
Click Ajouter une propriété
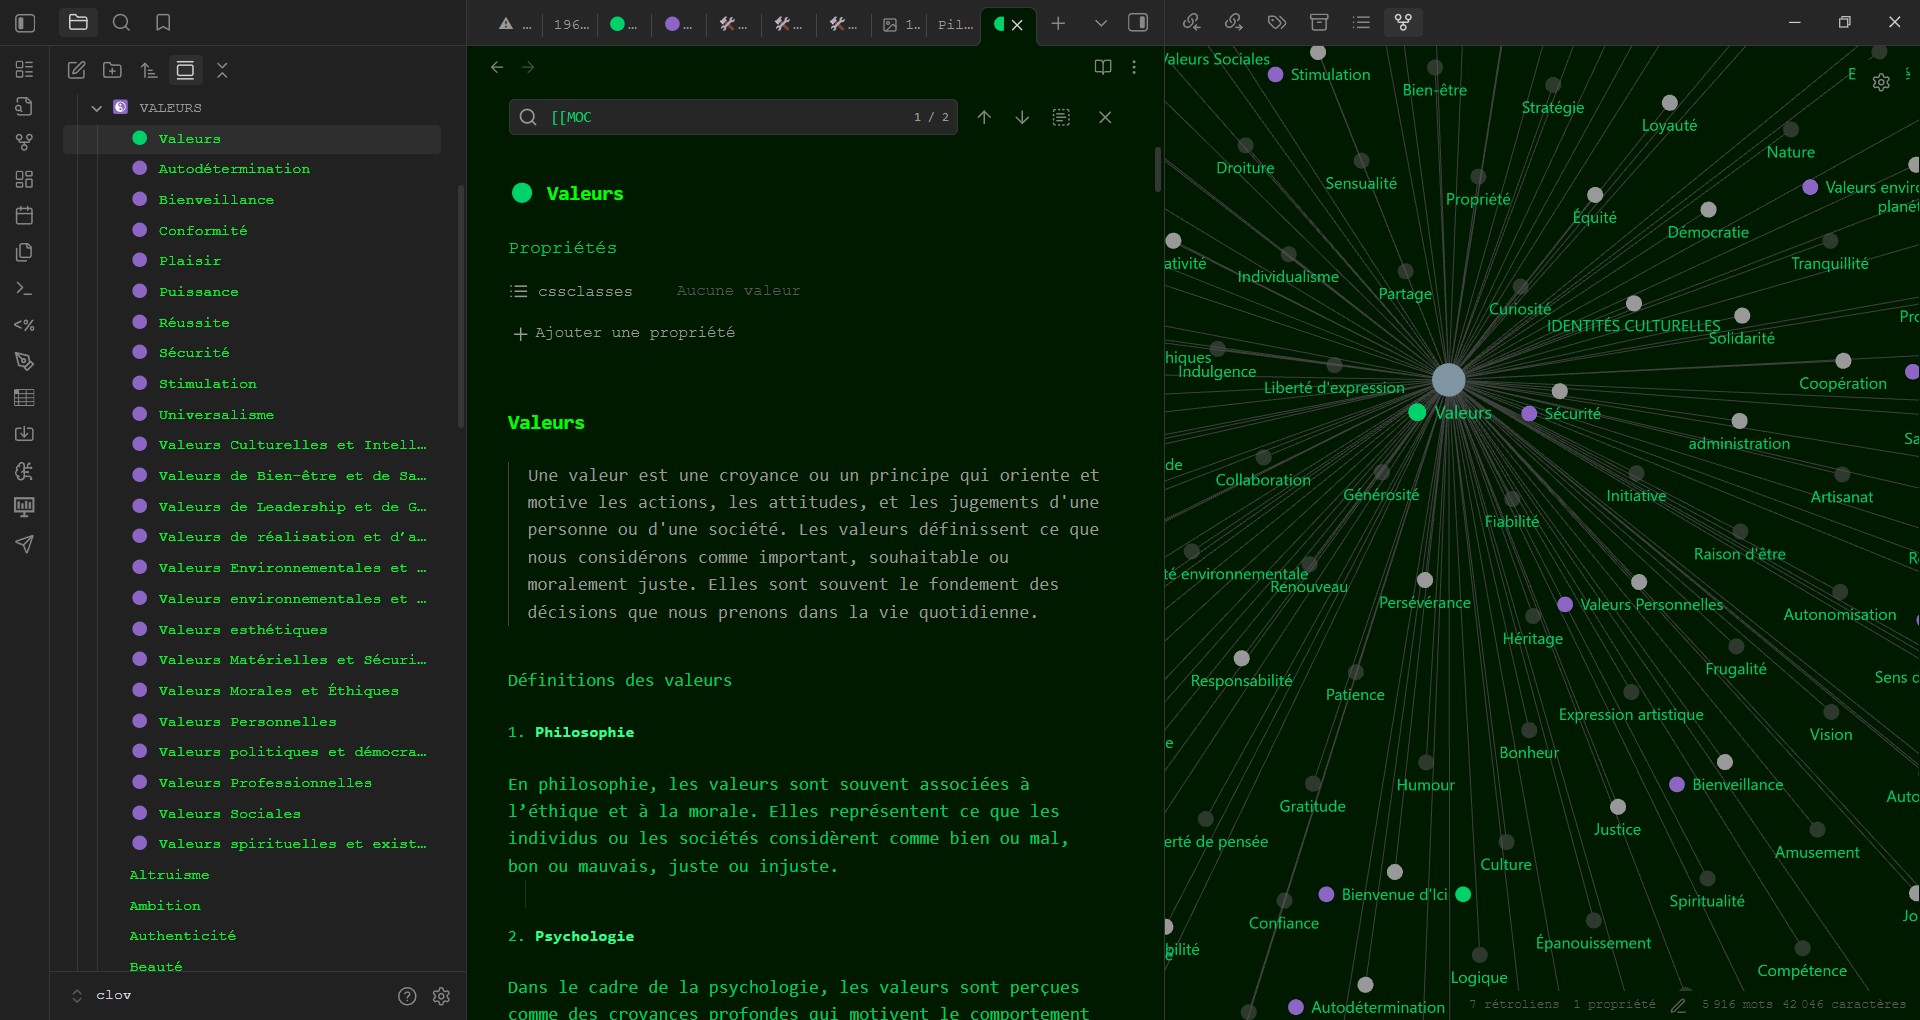click(x=625, y=333)
